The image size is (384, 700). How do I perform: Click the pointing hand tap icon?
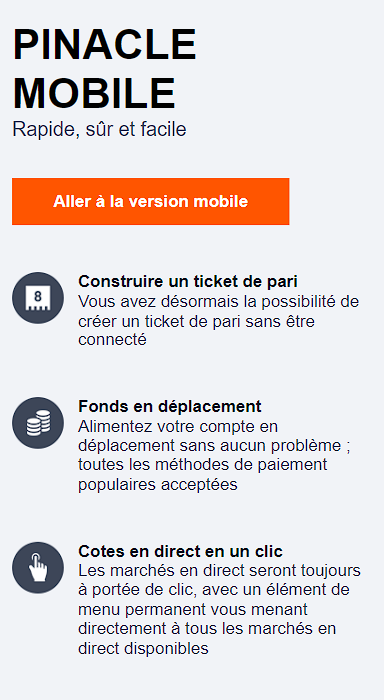(38, 568)
